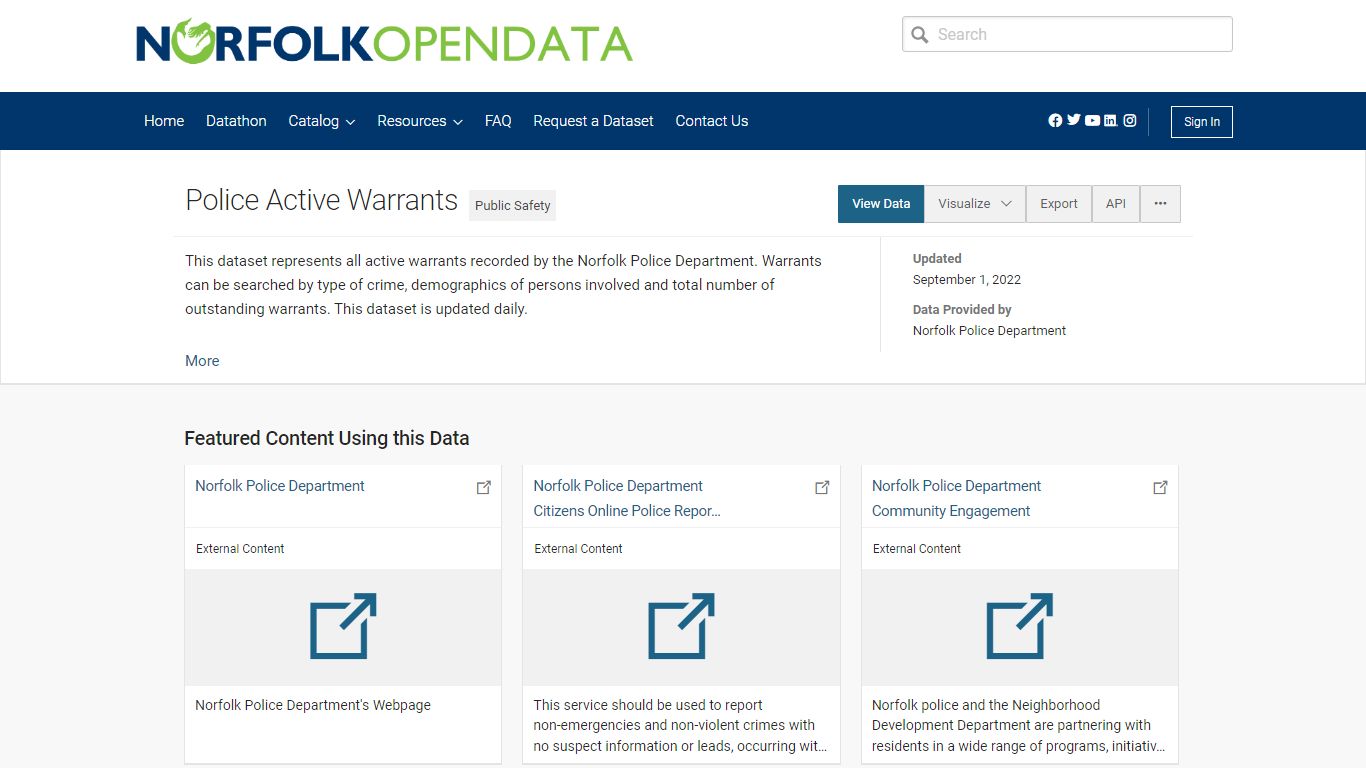Open external link icon on Citizens Online Police Report card
This screenshot has width=1366, height=768.
[x=822, y=487]
